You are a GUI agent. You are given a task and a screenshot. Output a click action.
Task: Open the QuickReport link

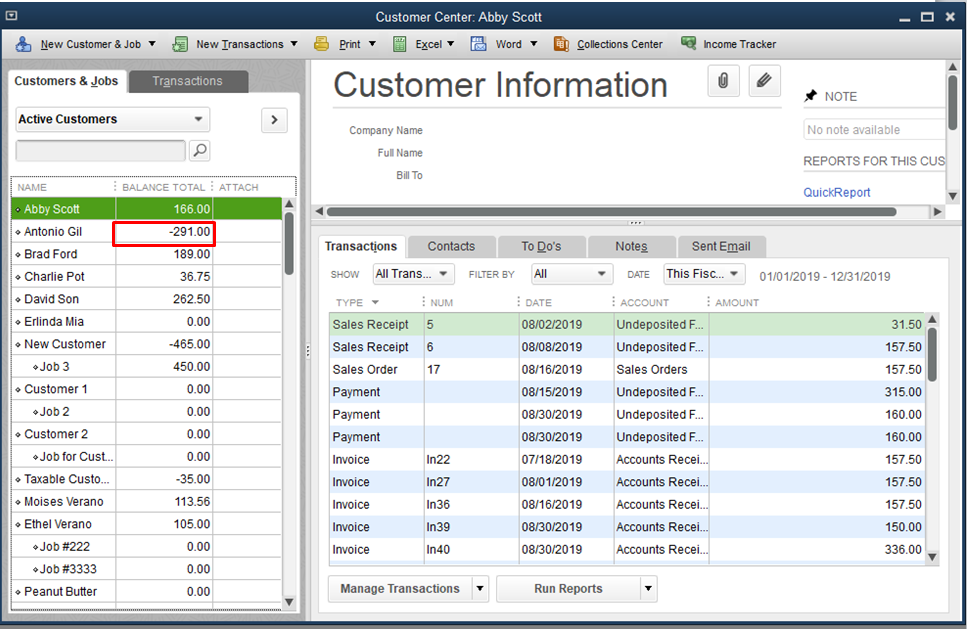pos(837,192)
